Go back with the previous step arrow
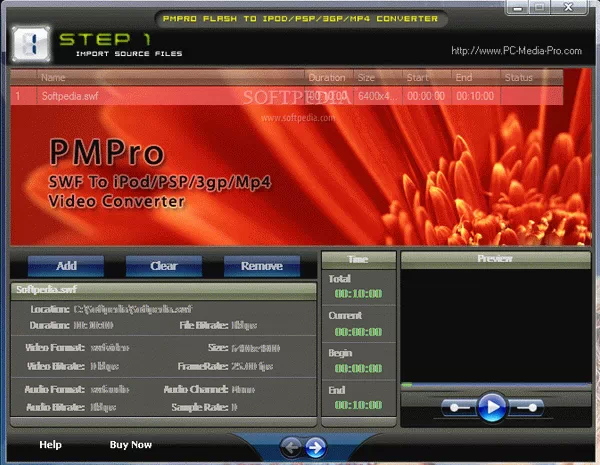 pos(291,447)
